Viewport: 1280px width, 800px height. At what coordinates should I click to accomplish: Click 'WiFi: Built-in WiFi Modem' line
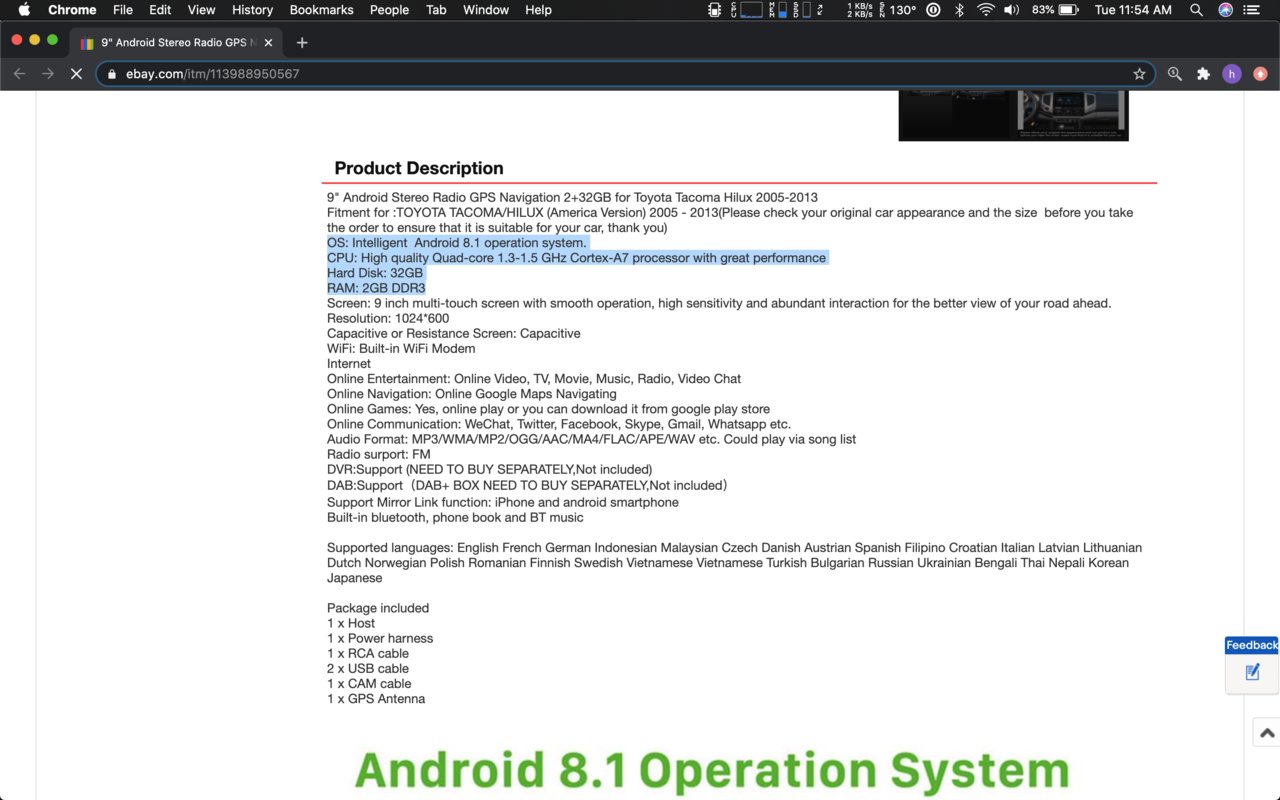pos(401,348)
